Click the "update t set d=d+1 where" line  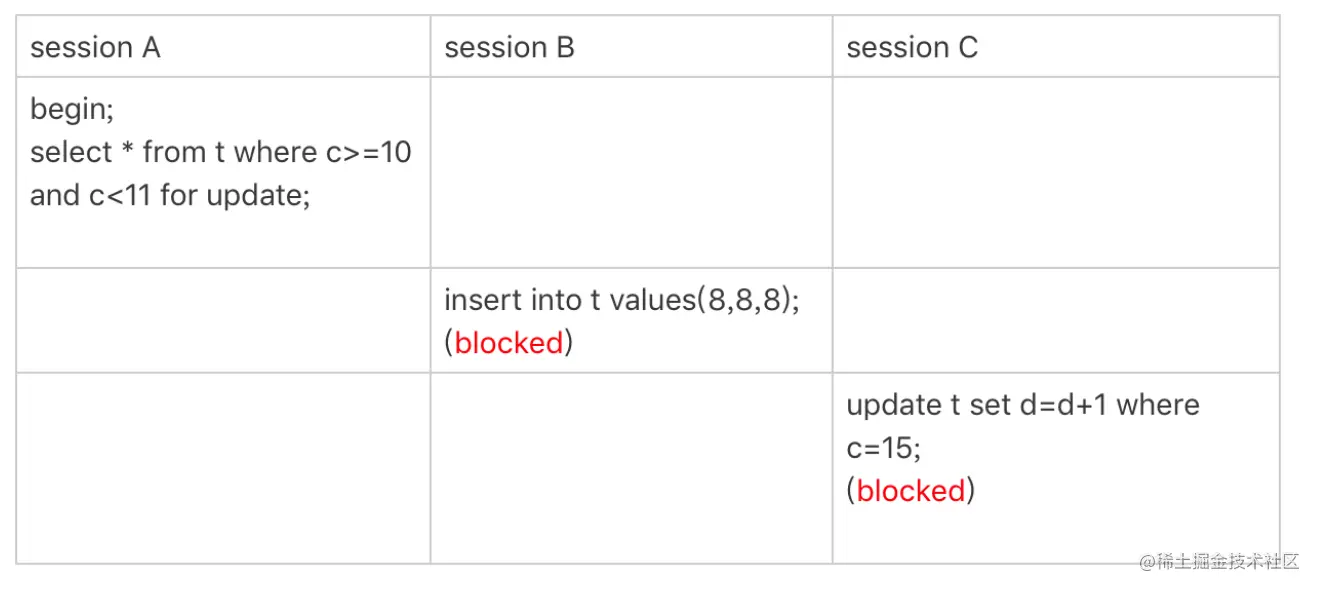click(x=1022, y=405)
